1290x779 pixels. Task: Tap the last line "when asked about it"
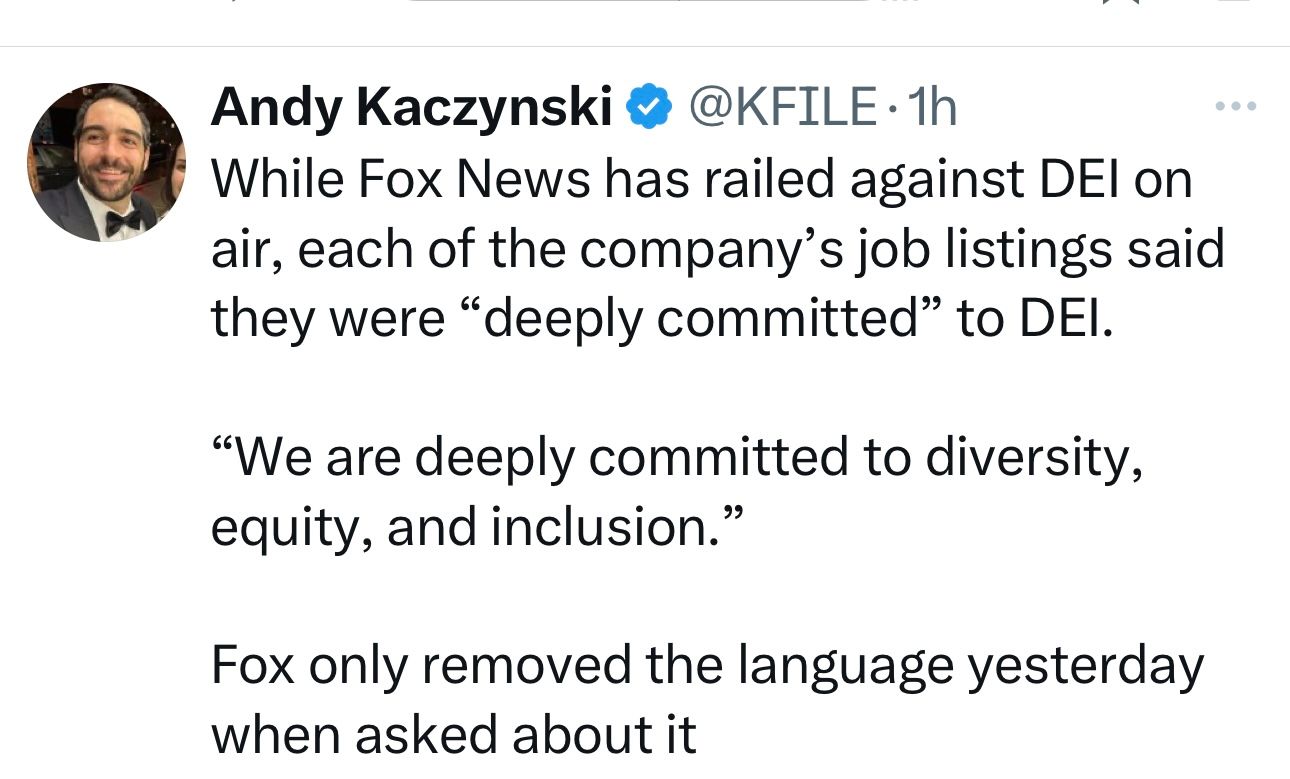point(454,735)
